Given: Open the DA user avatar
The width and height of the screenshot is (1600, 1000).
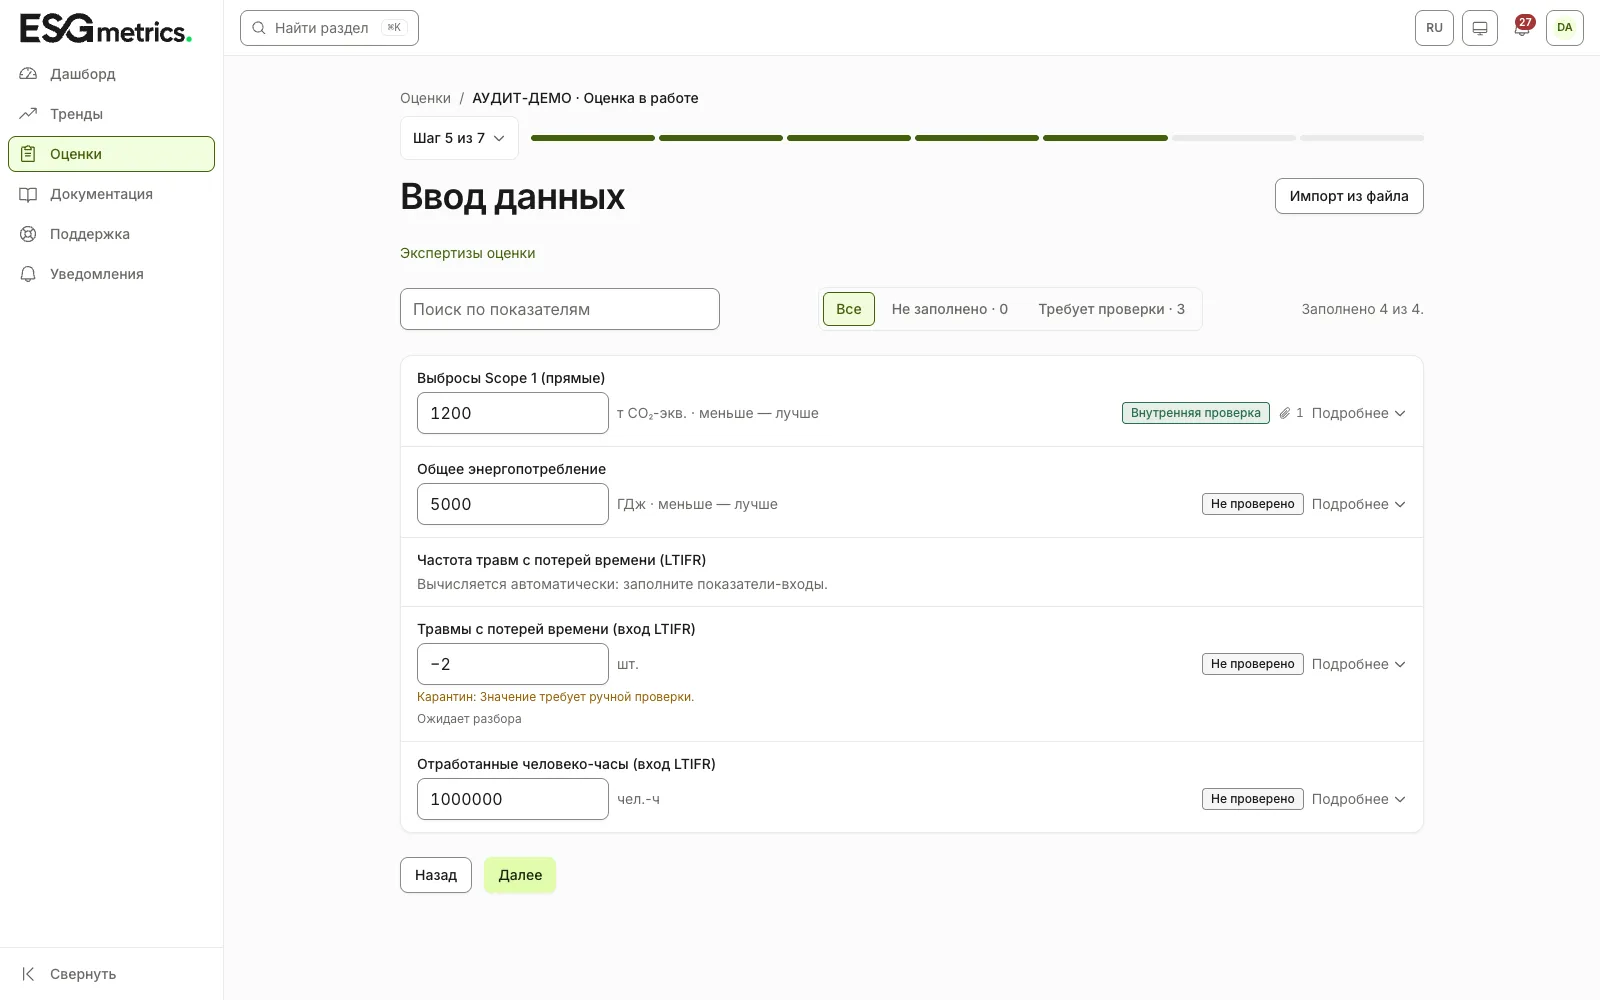Looking at the screenshot, I should (1565, 28).
